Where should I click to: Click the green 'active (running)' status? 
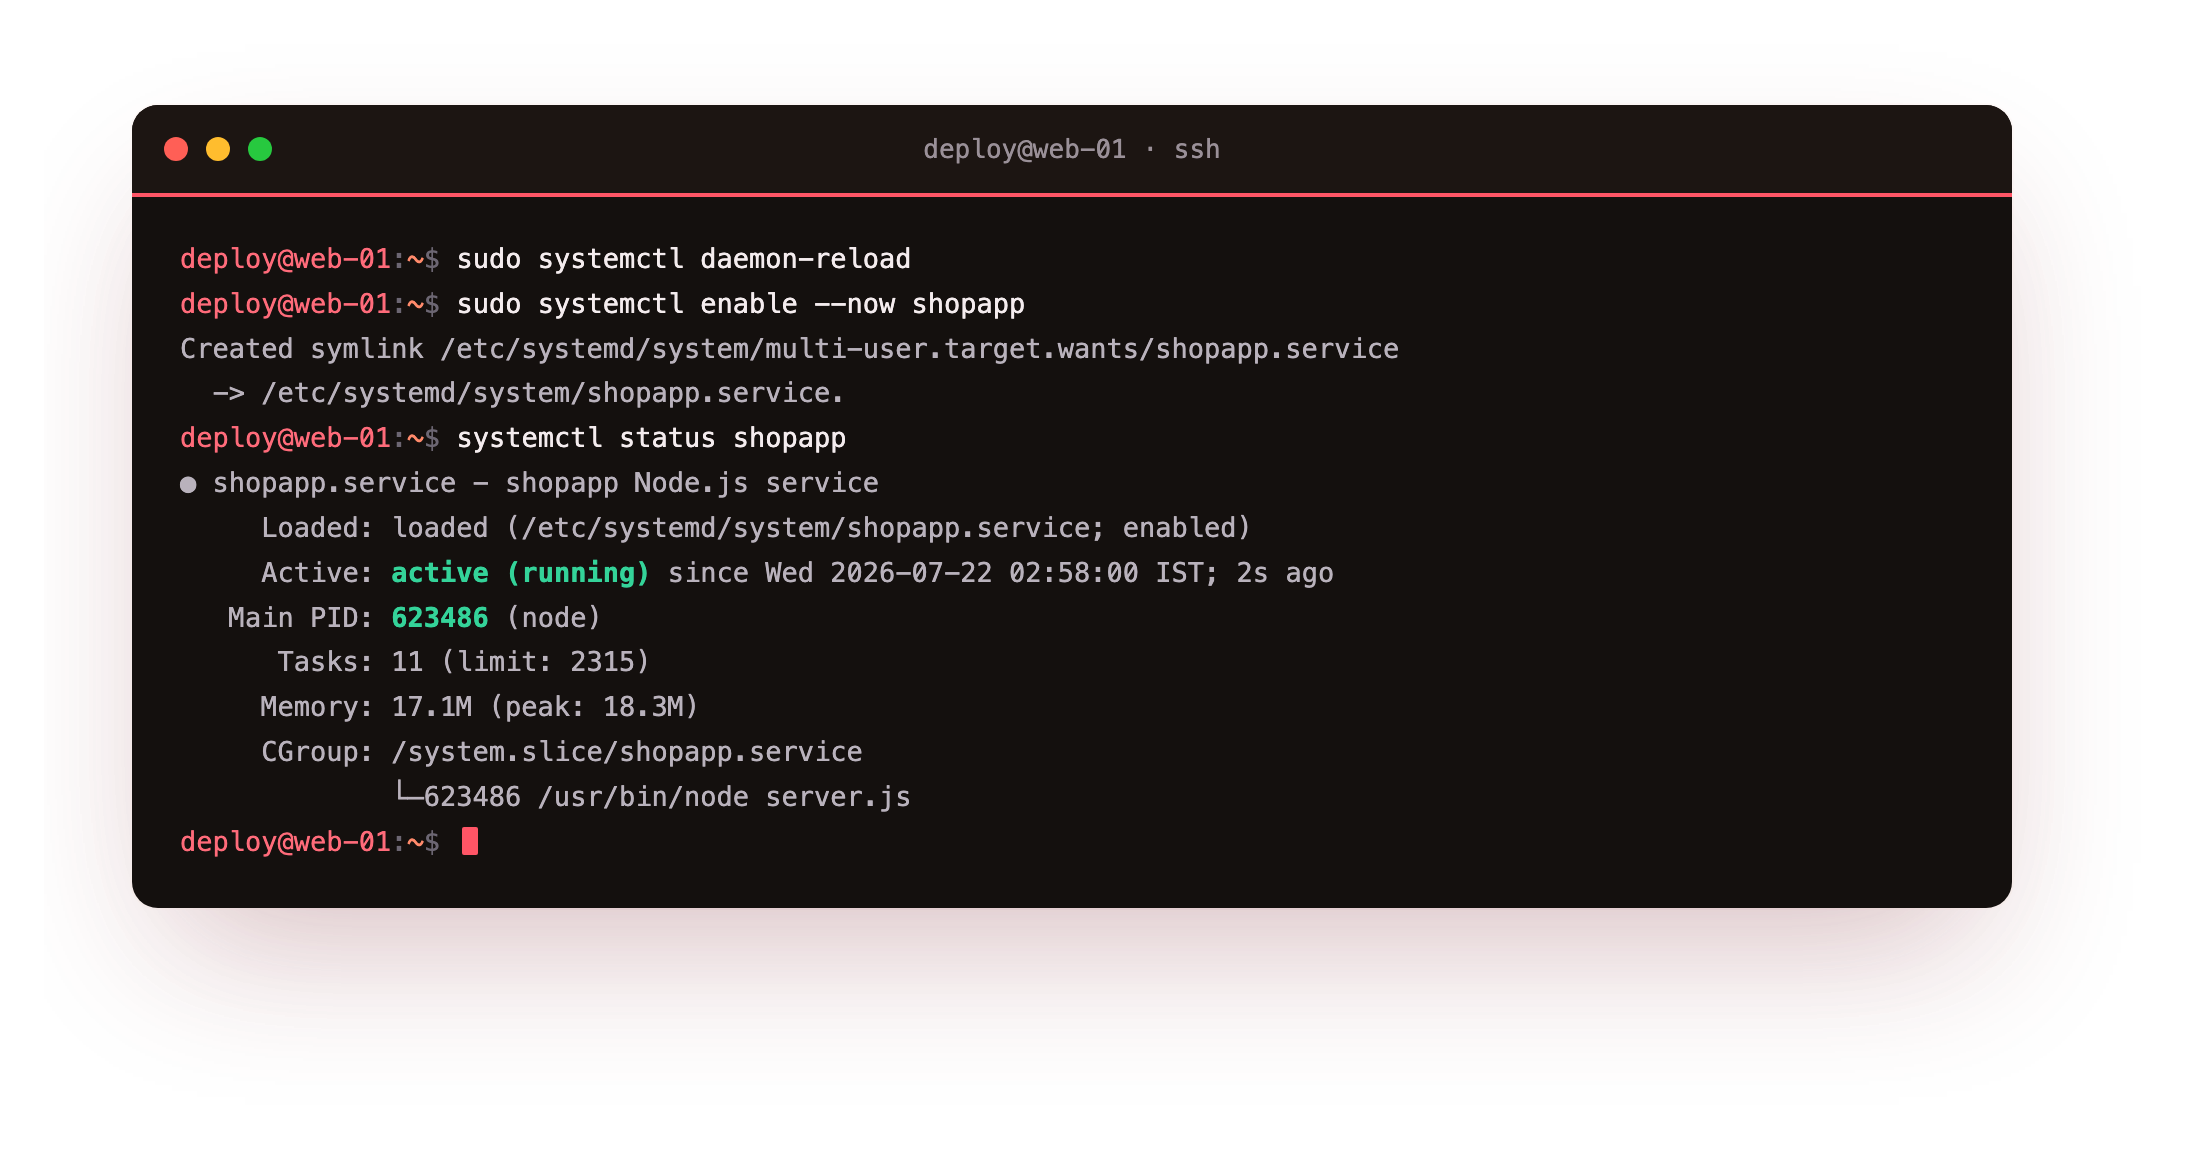tap(520, 573)
